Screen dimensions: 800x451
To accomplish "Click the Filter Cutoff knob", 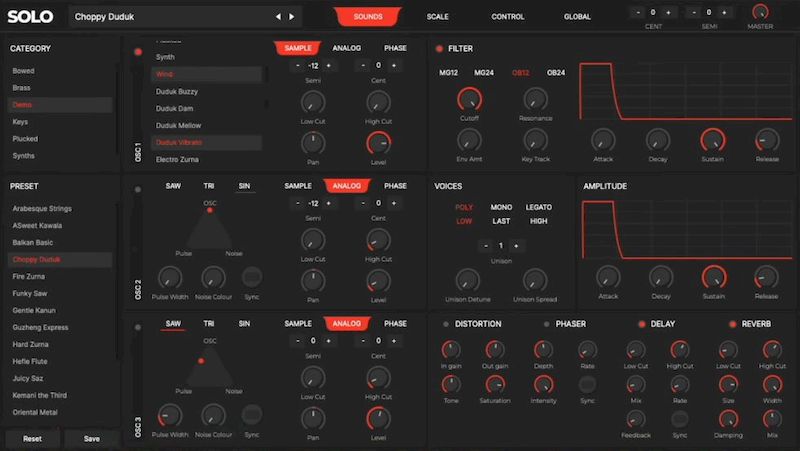I will click(x=467, y=99).
